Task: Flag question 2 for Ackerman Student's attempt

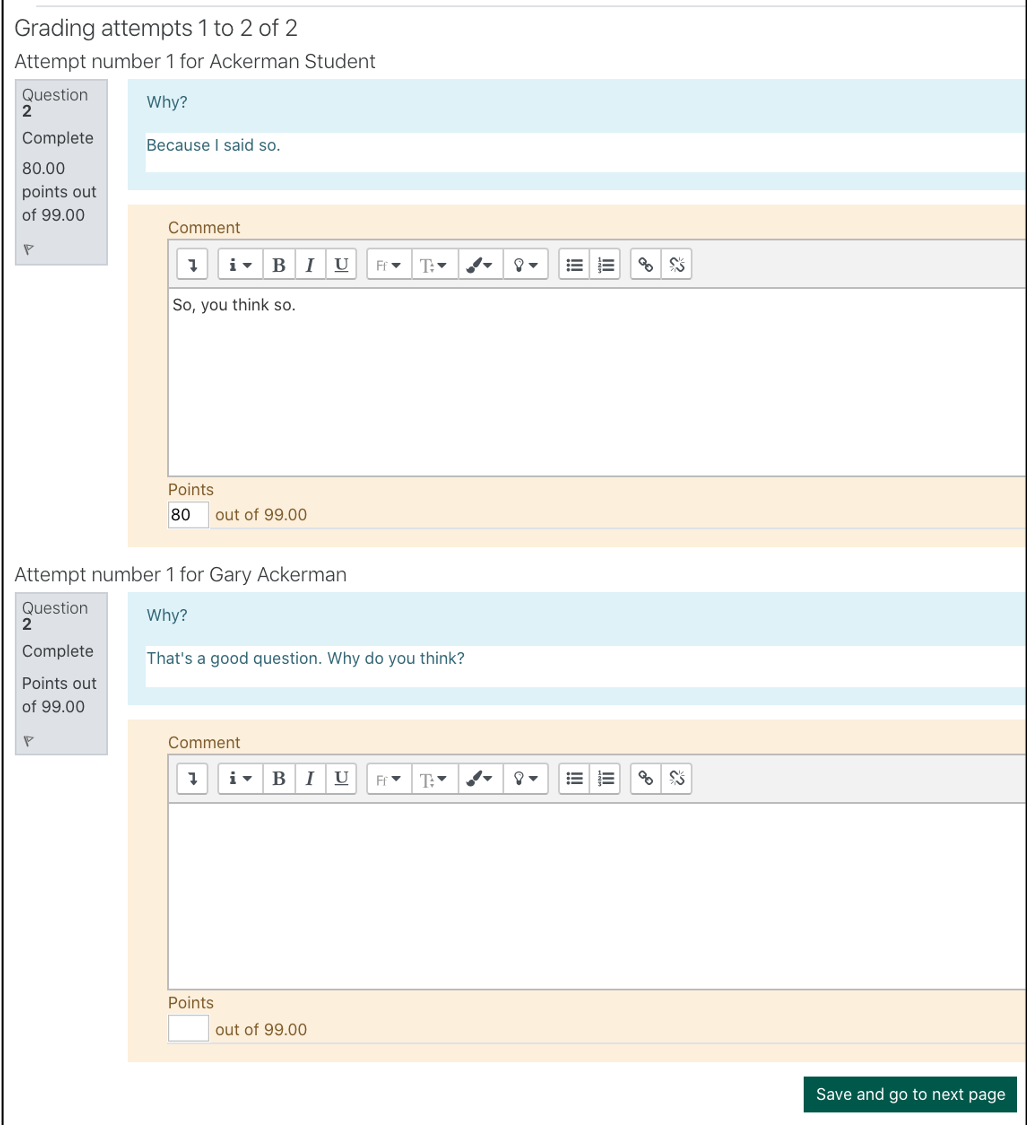Action: [x=28, y=249]
